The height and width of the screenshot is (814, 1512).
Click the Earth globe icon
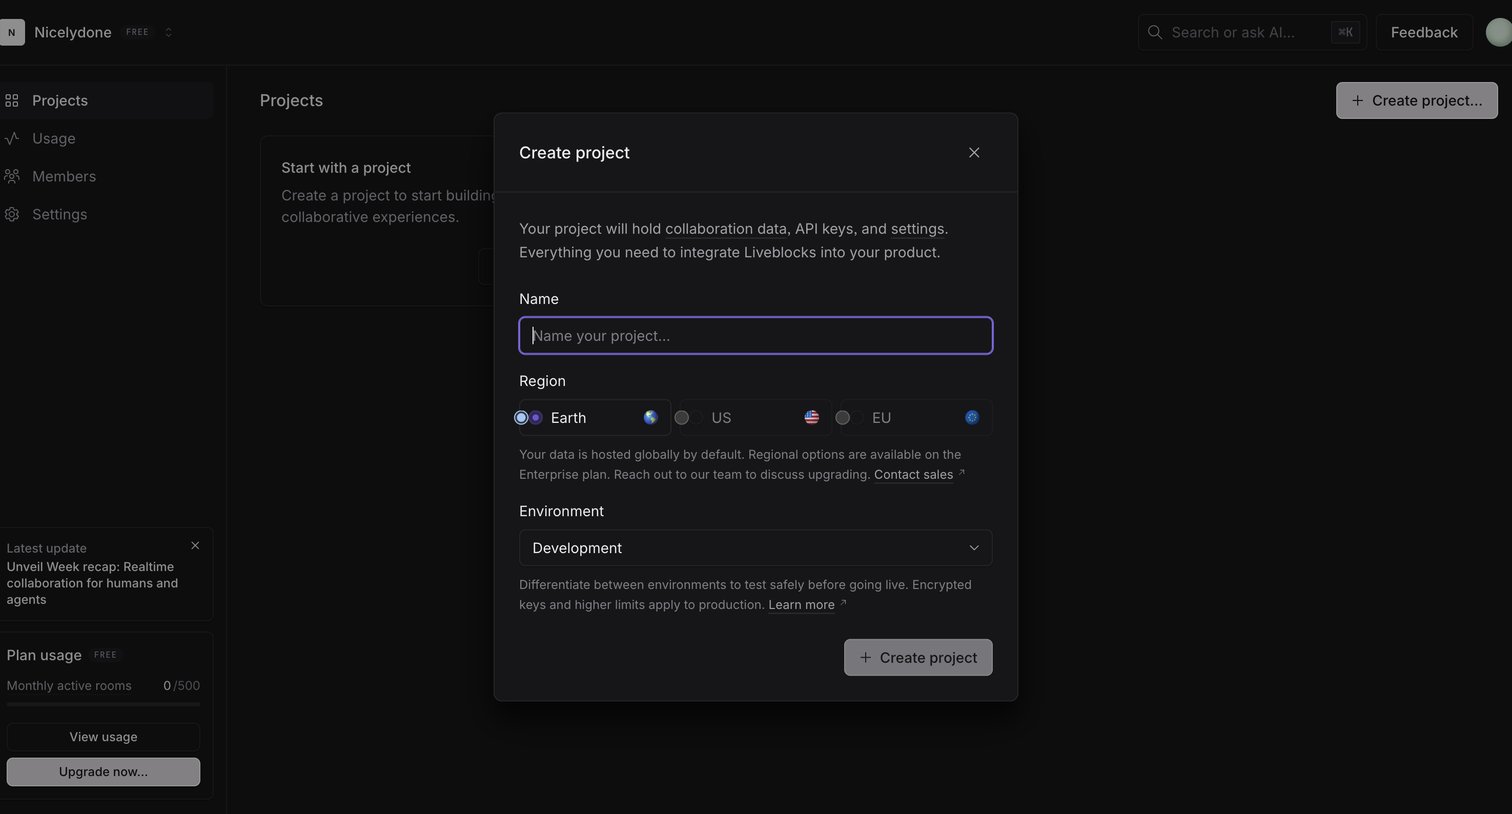[650, 418]
